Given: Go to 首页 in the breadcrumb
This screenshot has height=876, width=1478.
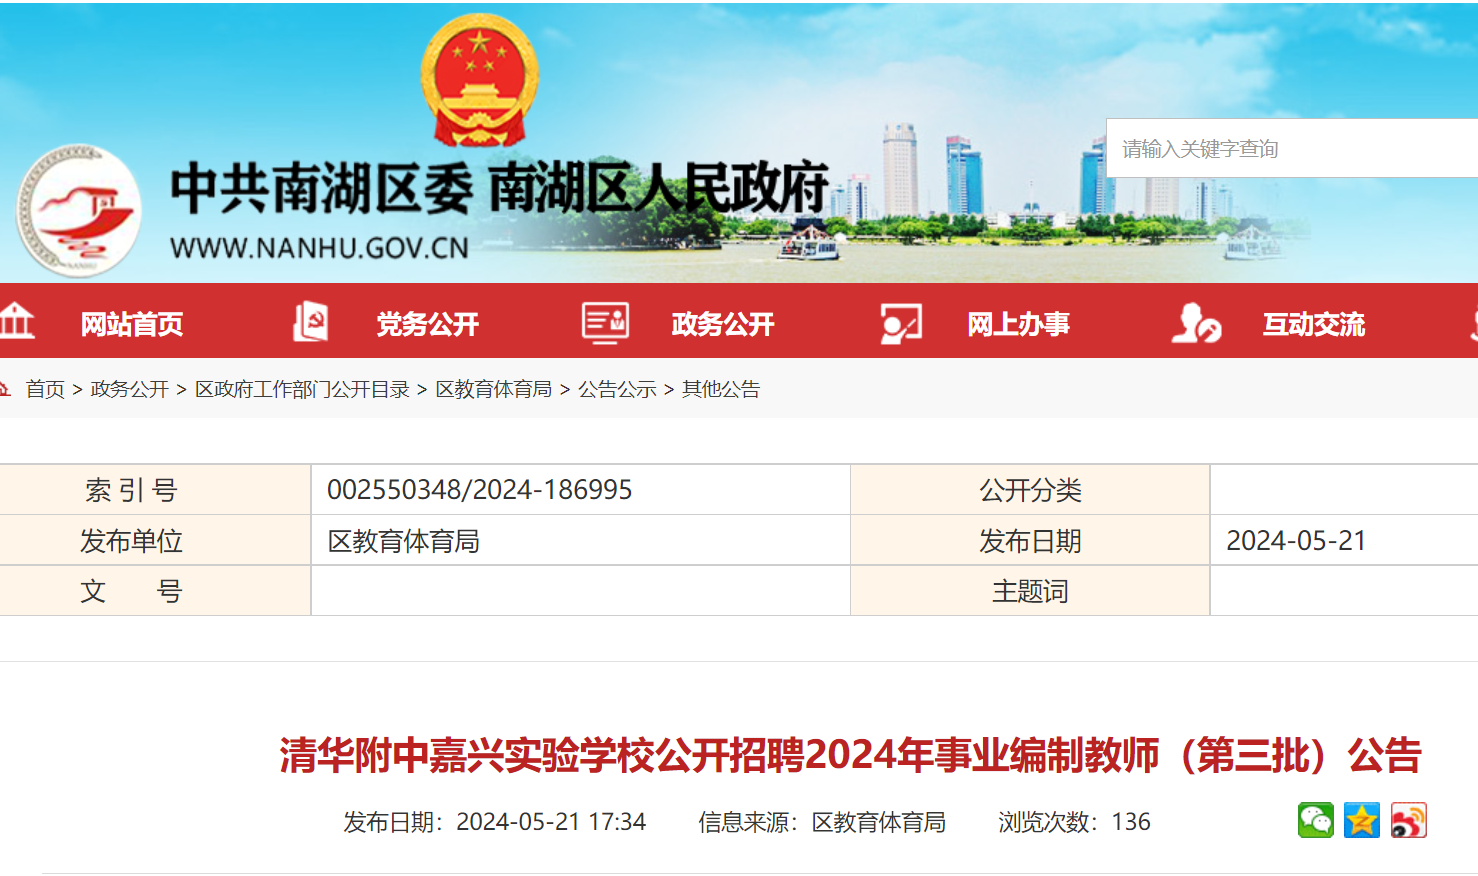Looking at the screenshot, I should 45,389.
